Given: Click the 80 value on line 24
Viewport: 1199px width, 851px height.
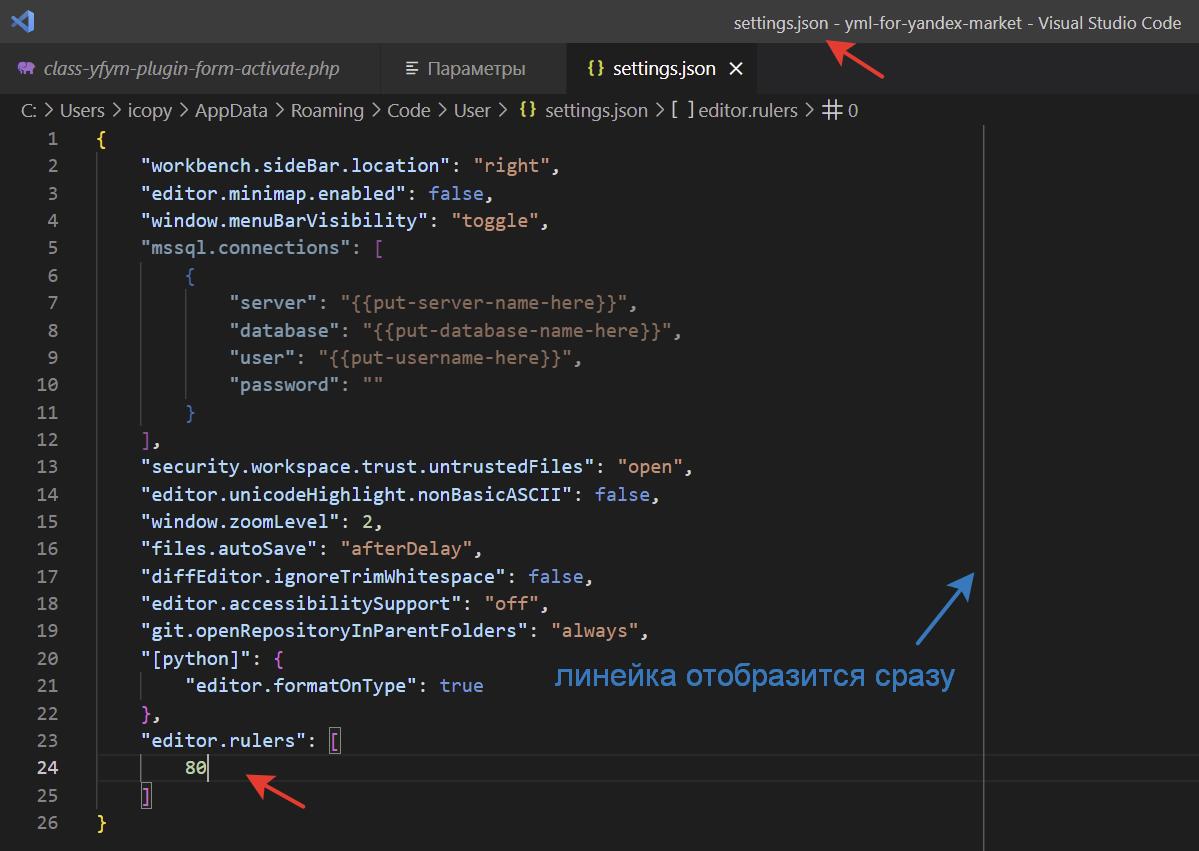Looking at the screenshot, I should pyautogui.click(x=196, y=768).
